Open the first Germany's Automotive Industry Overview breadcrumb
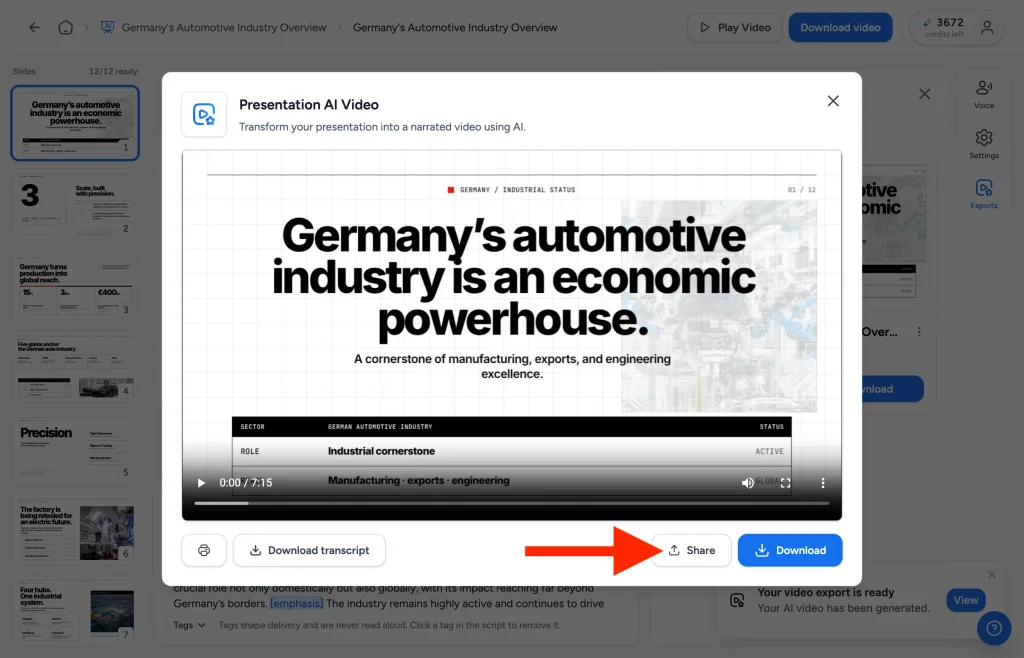The height and width of the screenshot is (658, 1024). [224, 27]
